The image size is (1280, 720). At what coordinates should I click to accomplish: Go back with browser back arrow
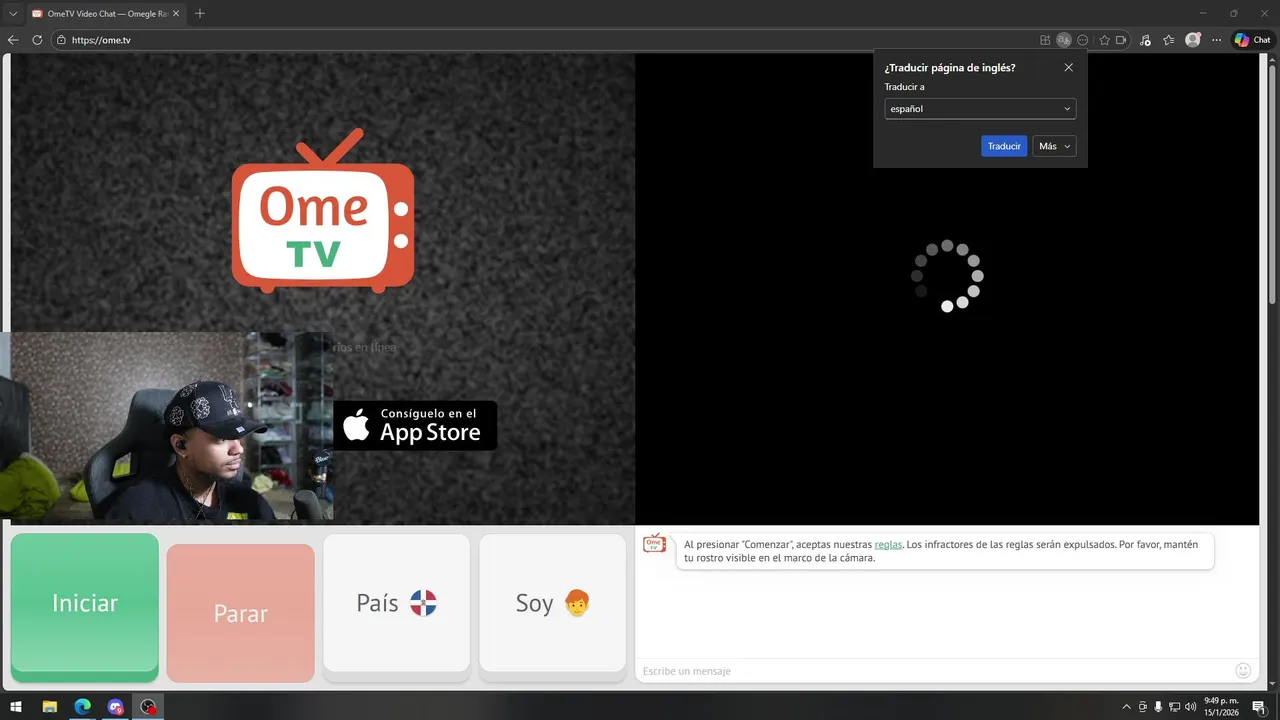click(x=13, y=40)
